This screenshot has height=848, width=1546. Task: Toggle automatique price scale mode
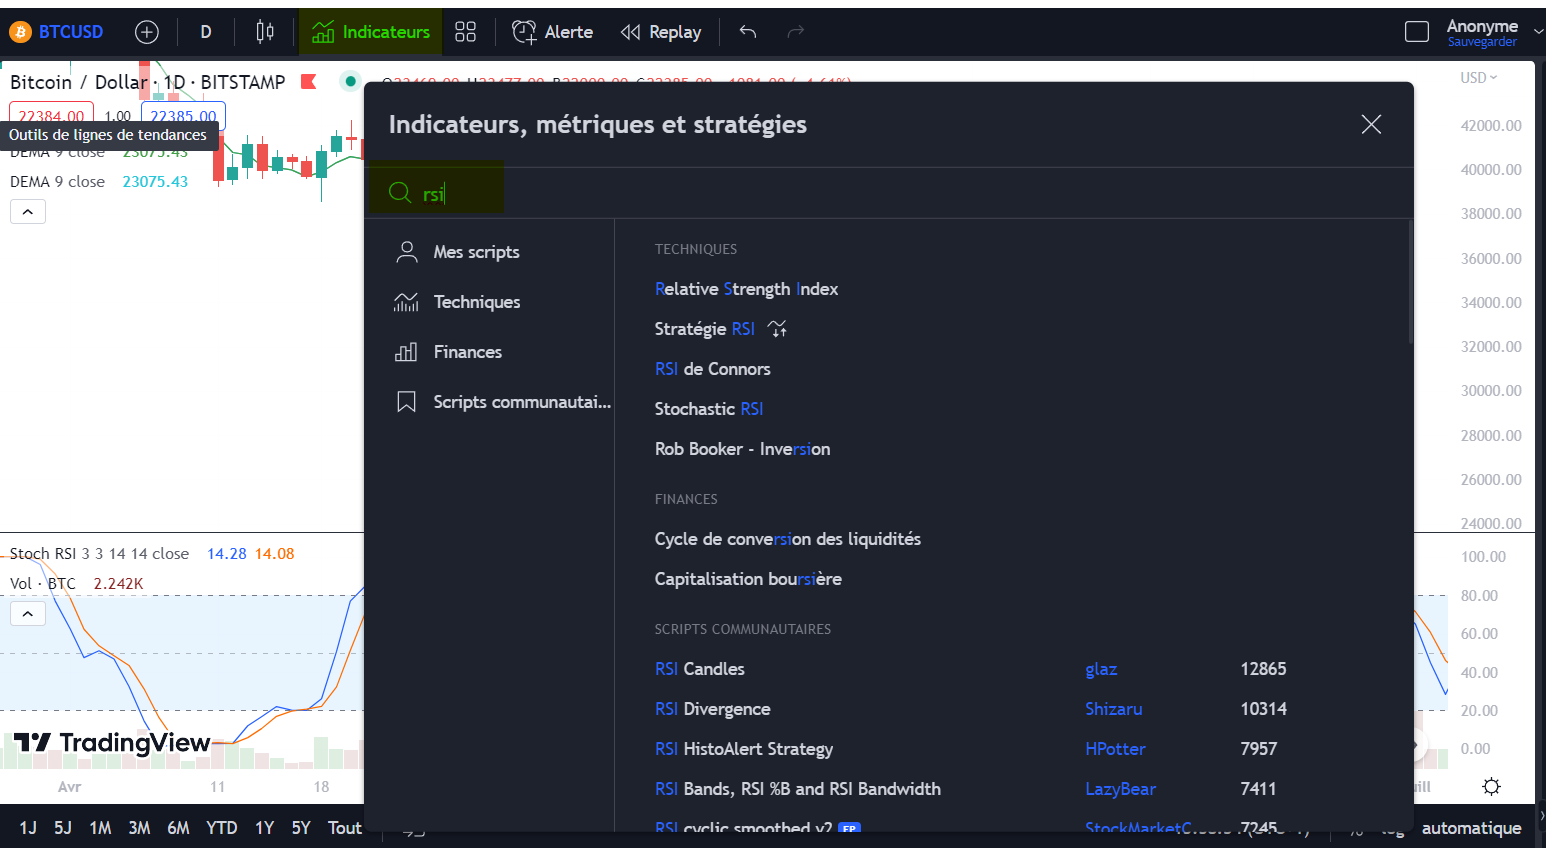(x=1471, y=828)
